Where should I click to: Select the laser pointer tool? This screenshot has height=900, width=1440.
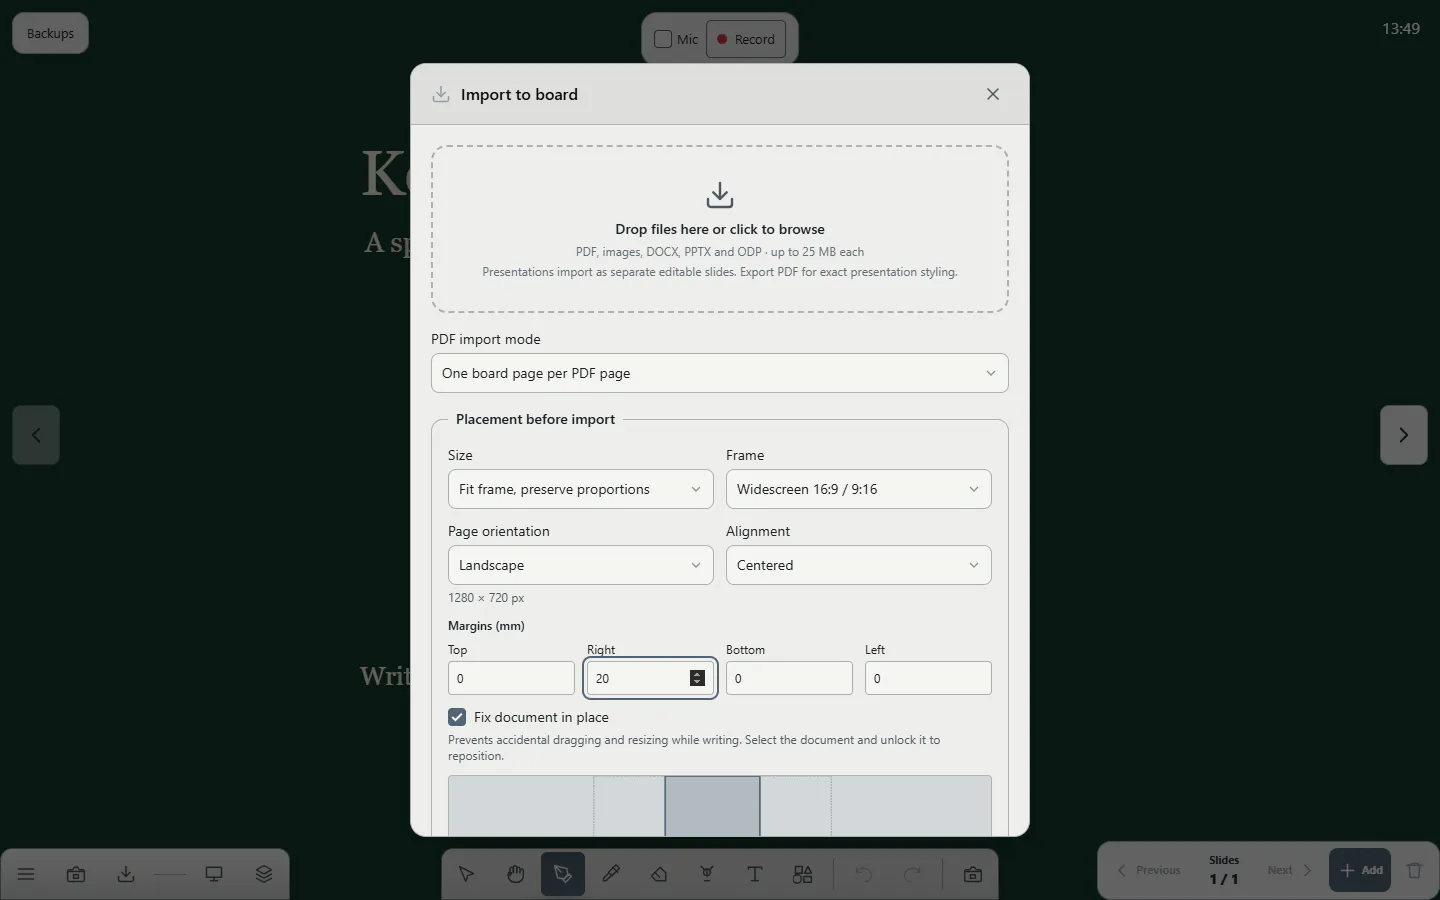[x=707, y=875]
